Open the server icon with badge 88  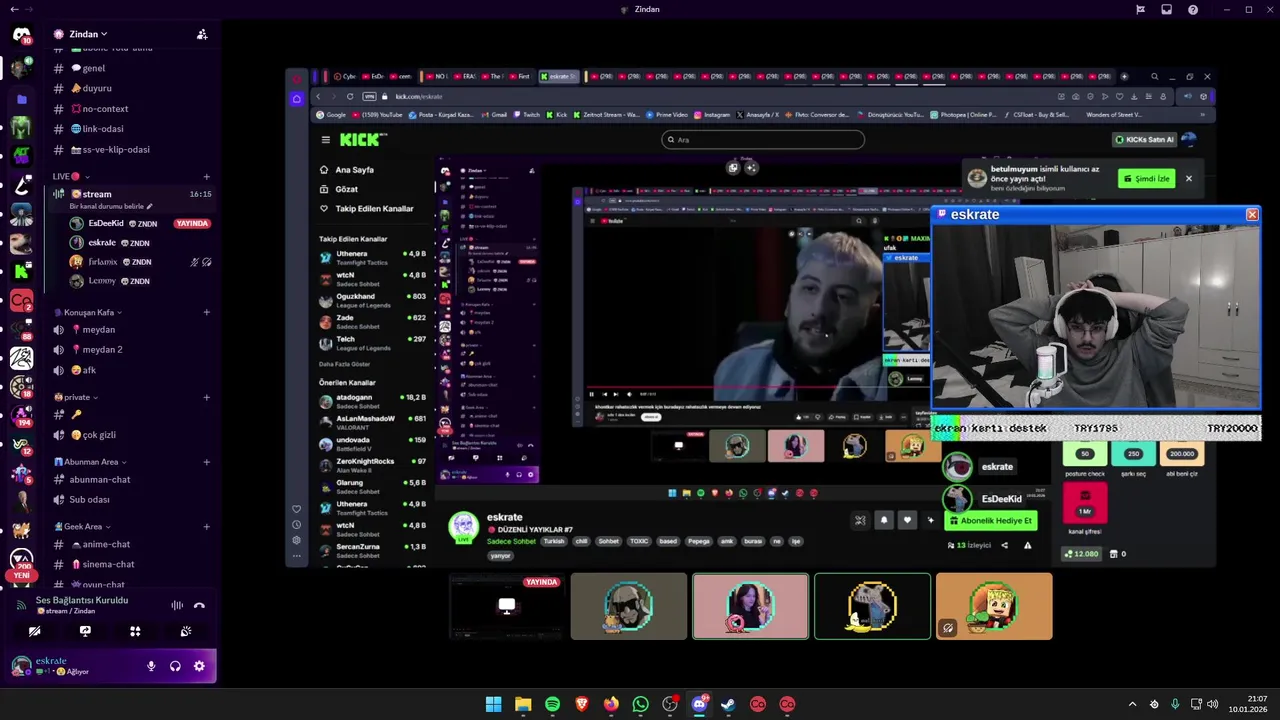tap(21, 329)
